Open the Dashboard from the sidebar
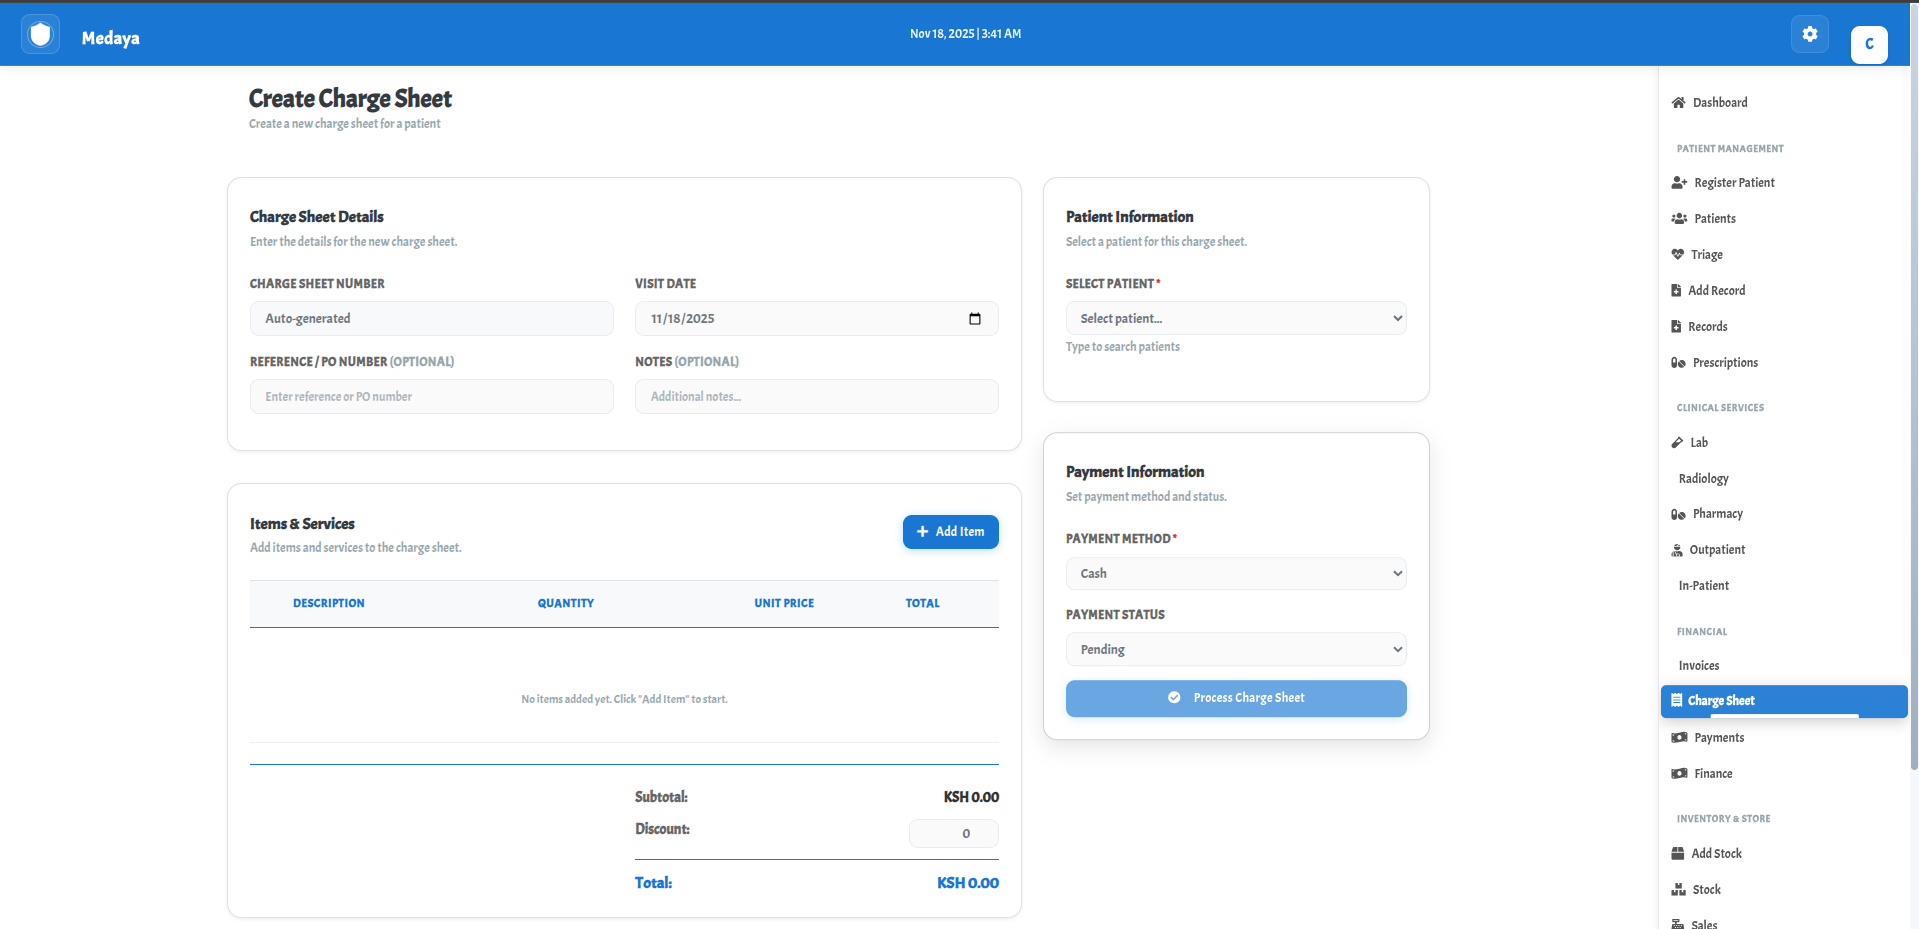The height and width of the screenshot is (929, 1919). (1718, 102)
